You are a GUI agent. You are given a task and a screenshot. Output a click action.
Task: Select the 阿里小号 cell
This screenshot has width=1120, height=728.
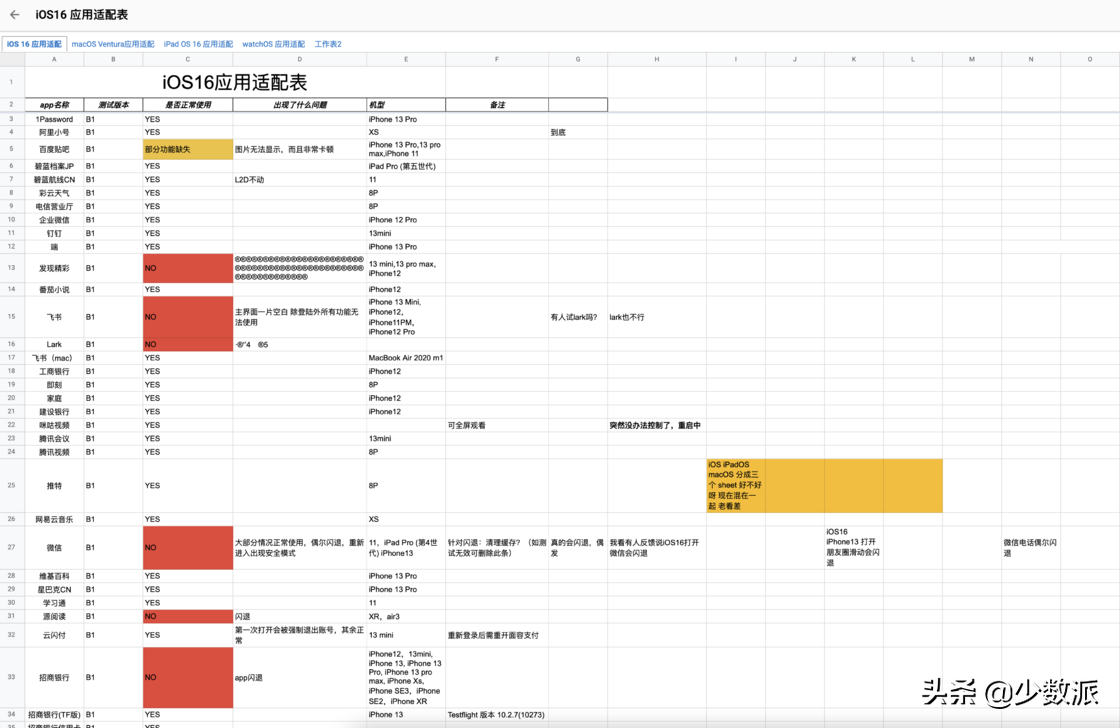coord(54,132)
